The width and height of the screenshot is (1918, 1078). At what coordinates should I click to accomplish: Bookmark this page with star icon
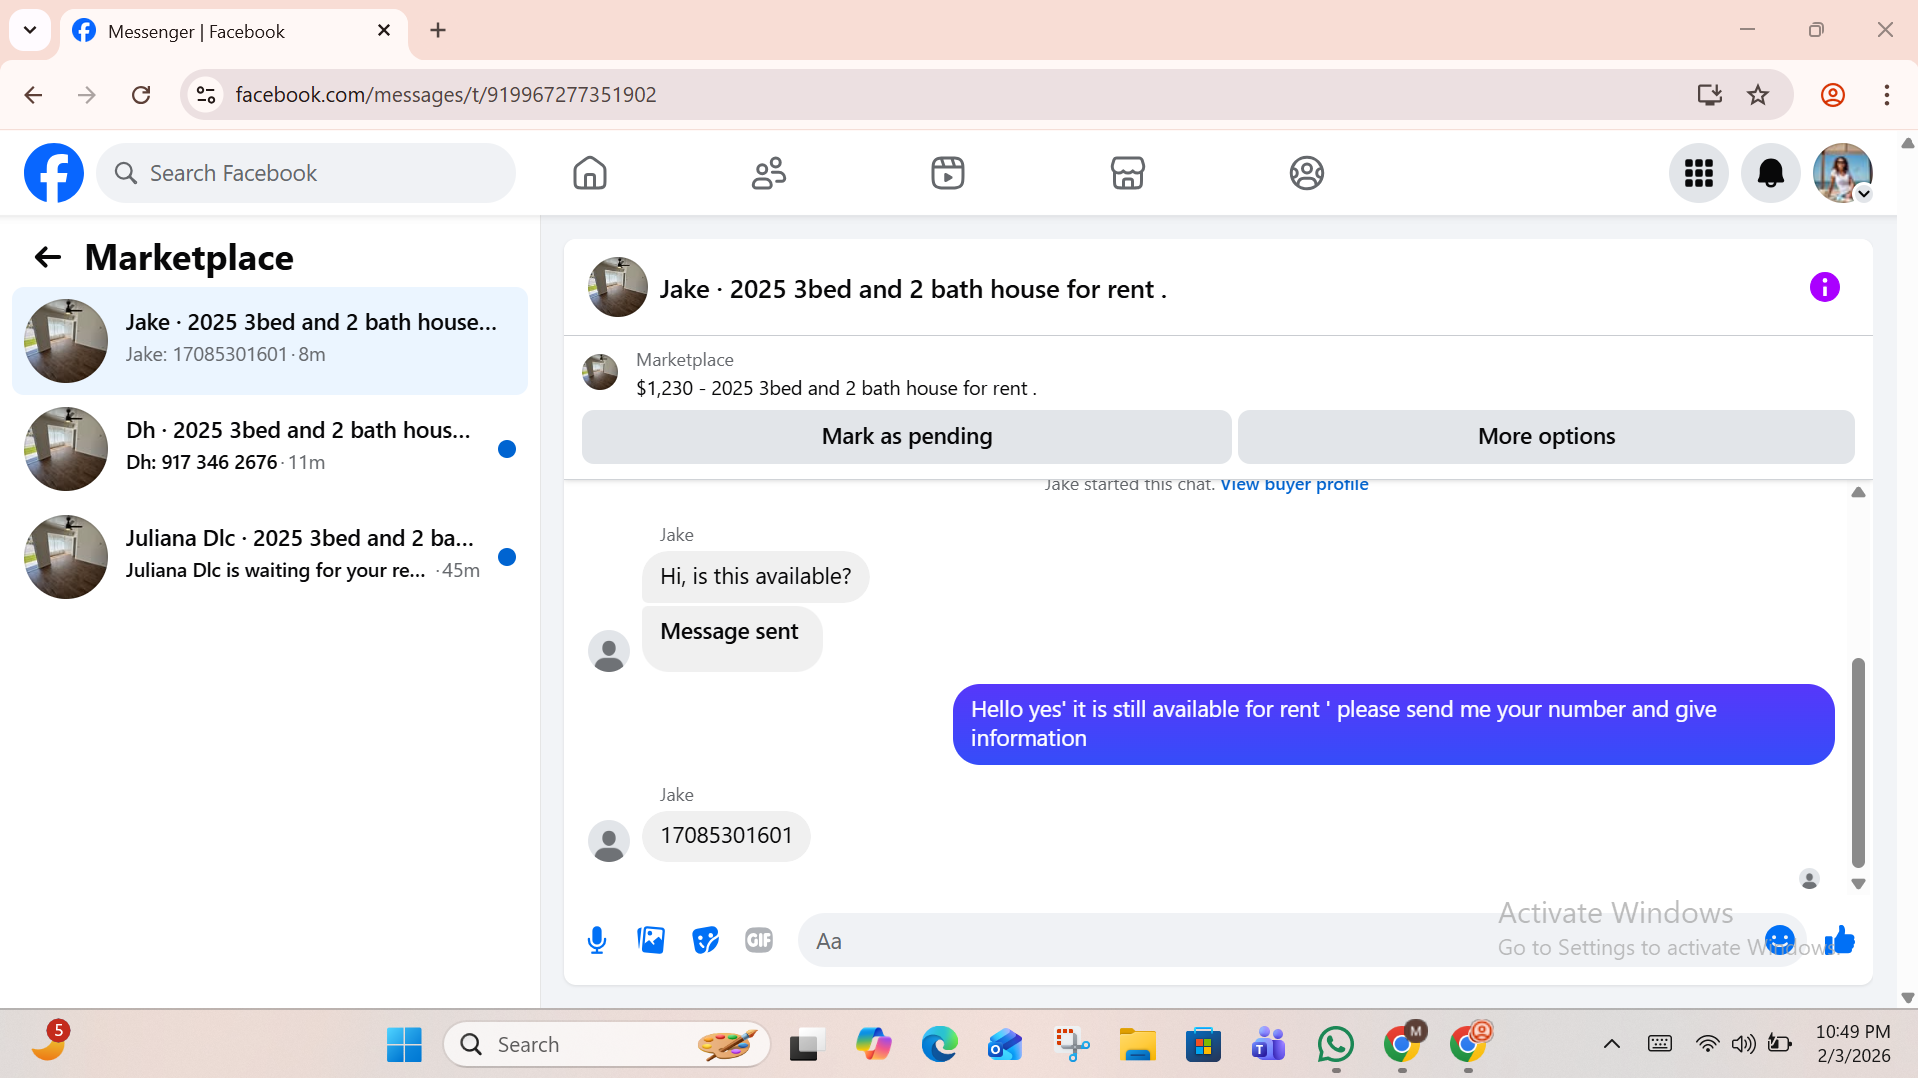(x=1758, y=95)
